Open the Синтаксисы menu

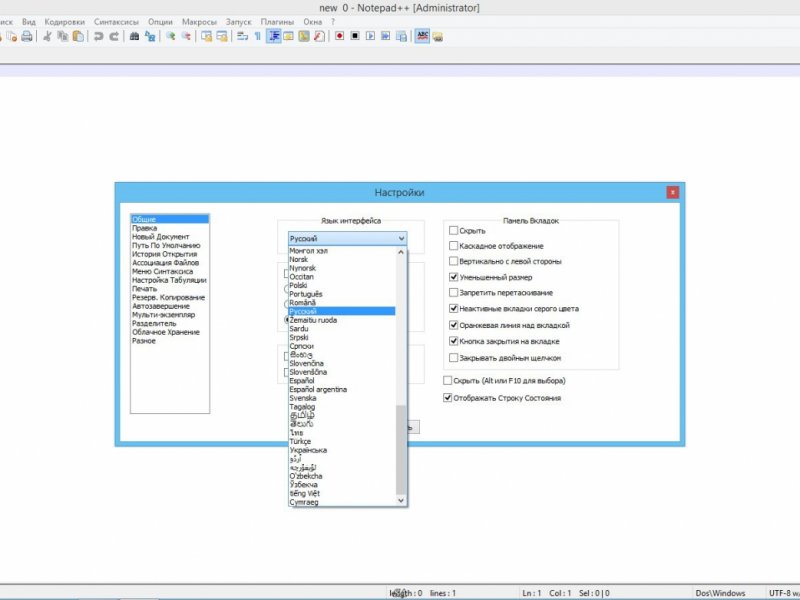[x=116, y=22]
